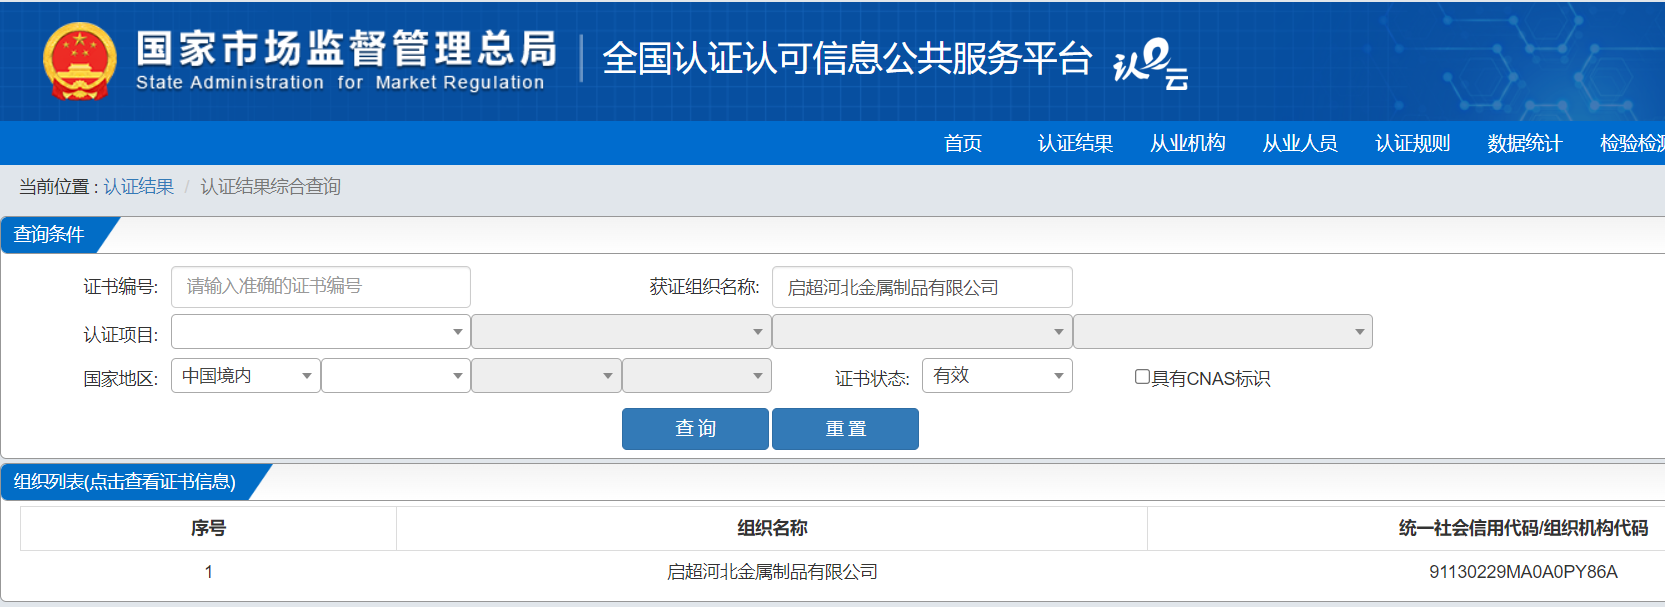Select the 查询条件 panel tab

(x=50, y=235)
